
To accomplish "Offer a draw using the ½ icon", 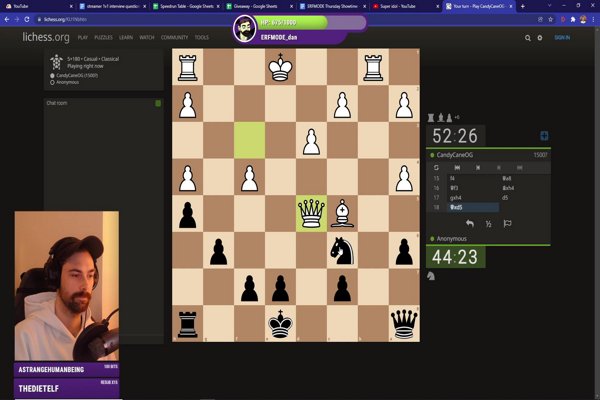I will 488,224.
